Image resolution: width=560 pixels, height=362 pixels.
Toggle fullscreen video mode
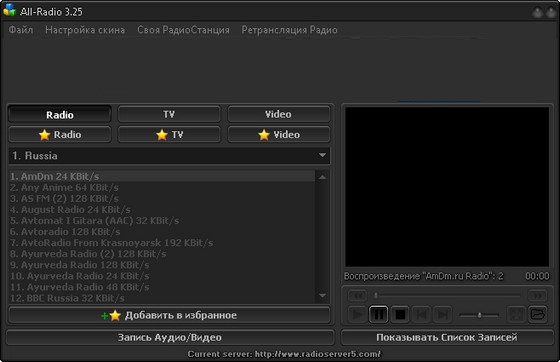pyautogui.click(x=516, y=315)
